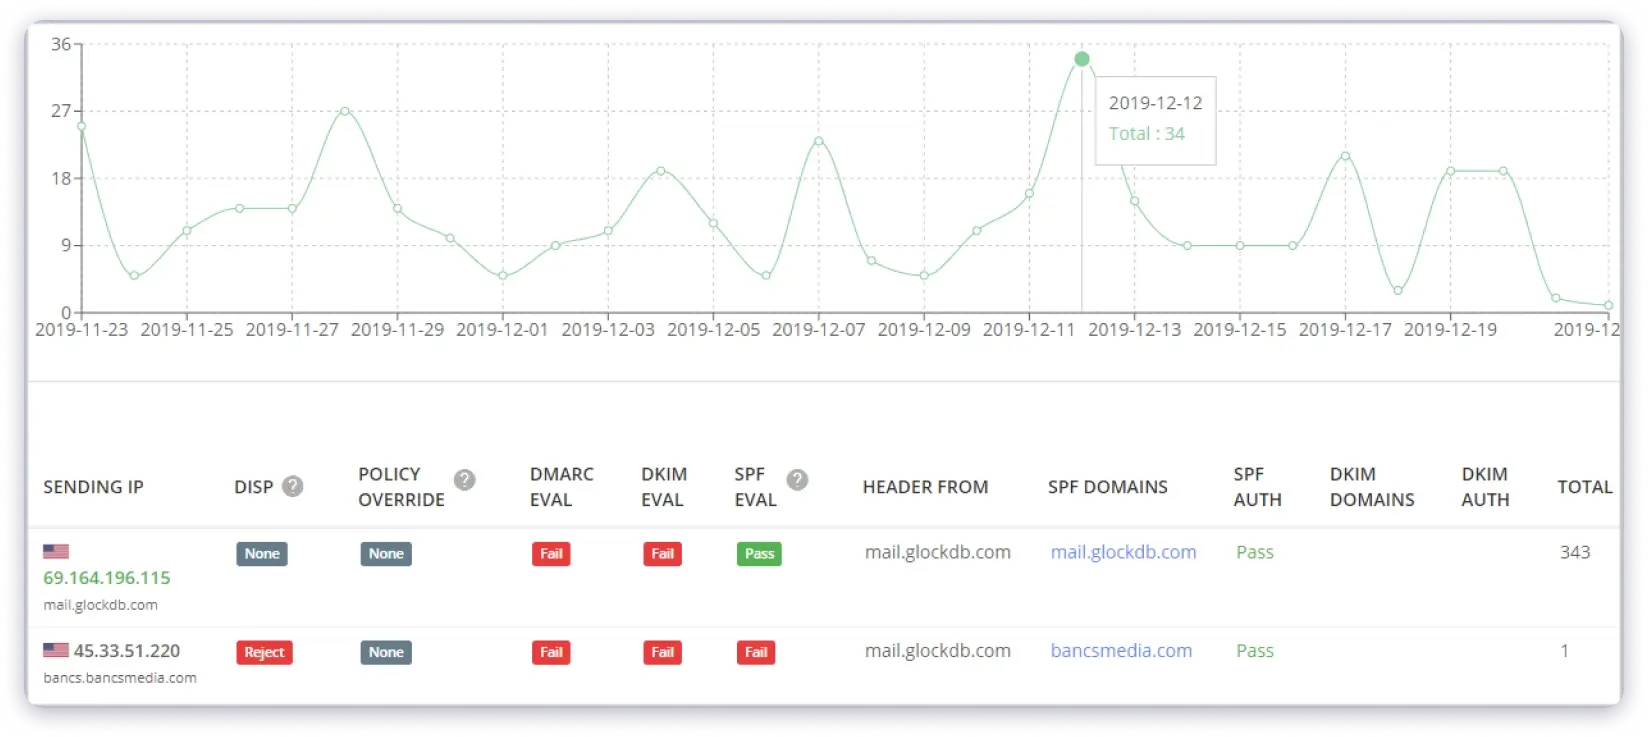Image resolution: width=1648 pixels, height=737 pixels.
Task: Click None disposition badge in first row
Action: point(262,554)
